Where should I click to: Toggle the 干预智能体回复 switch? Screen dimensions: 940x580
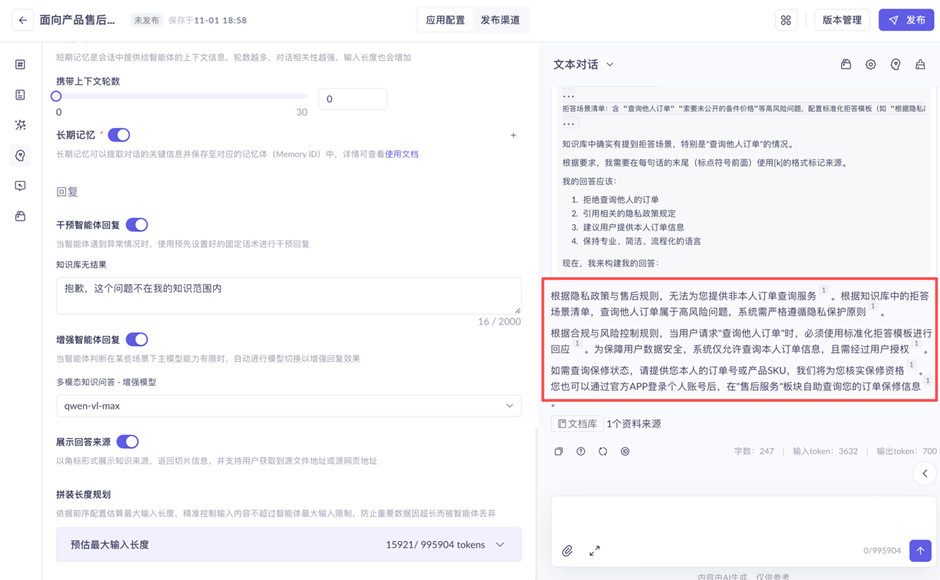tap(137, 225)
